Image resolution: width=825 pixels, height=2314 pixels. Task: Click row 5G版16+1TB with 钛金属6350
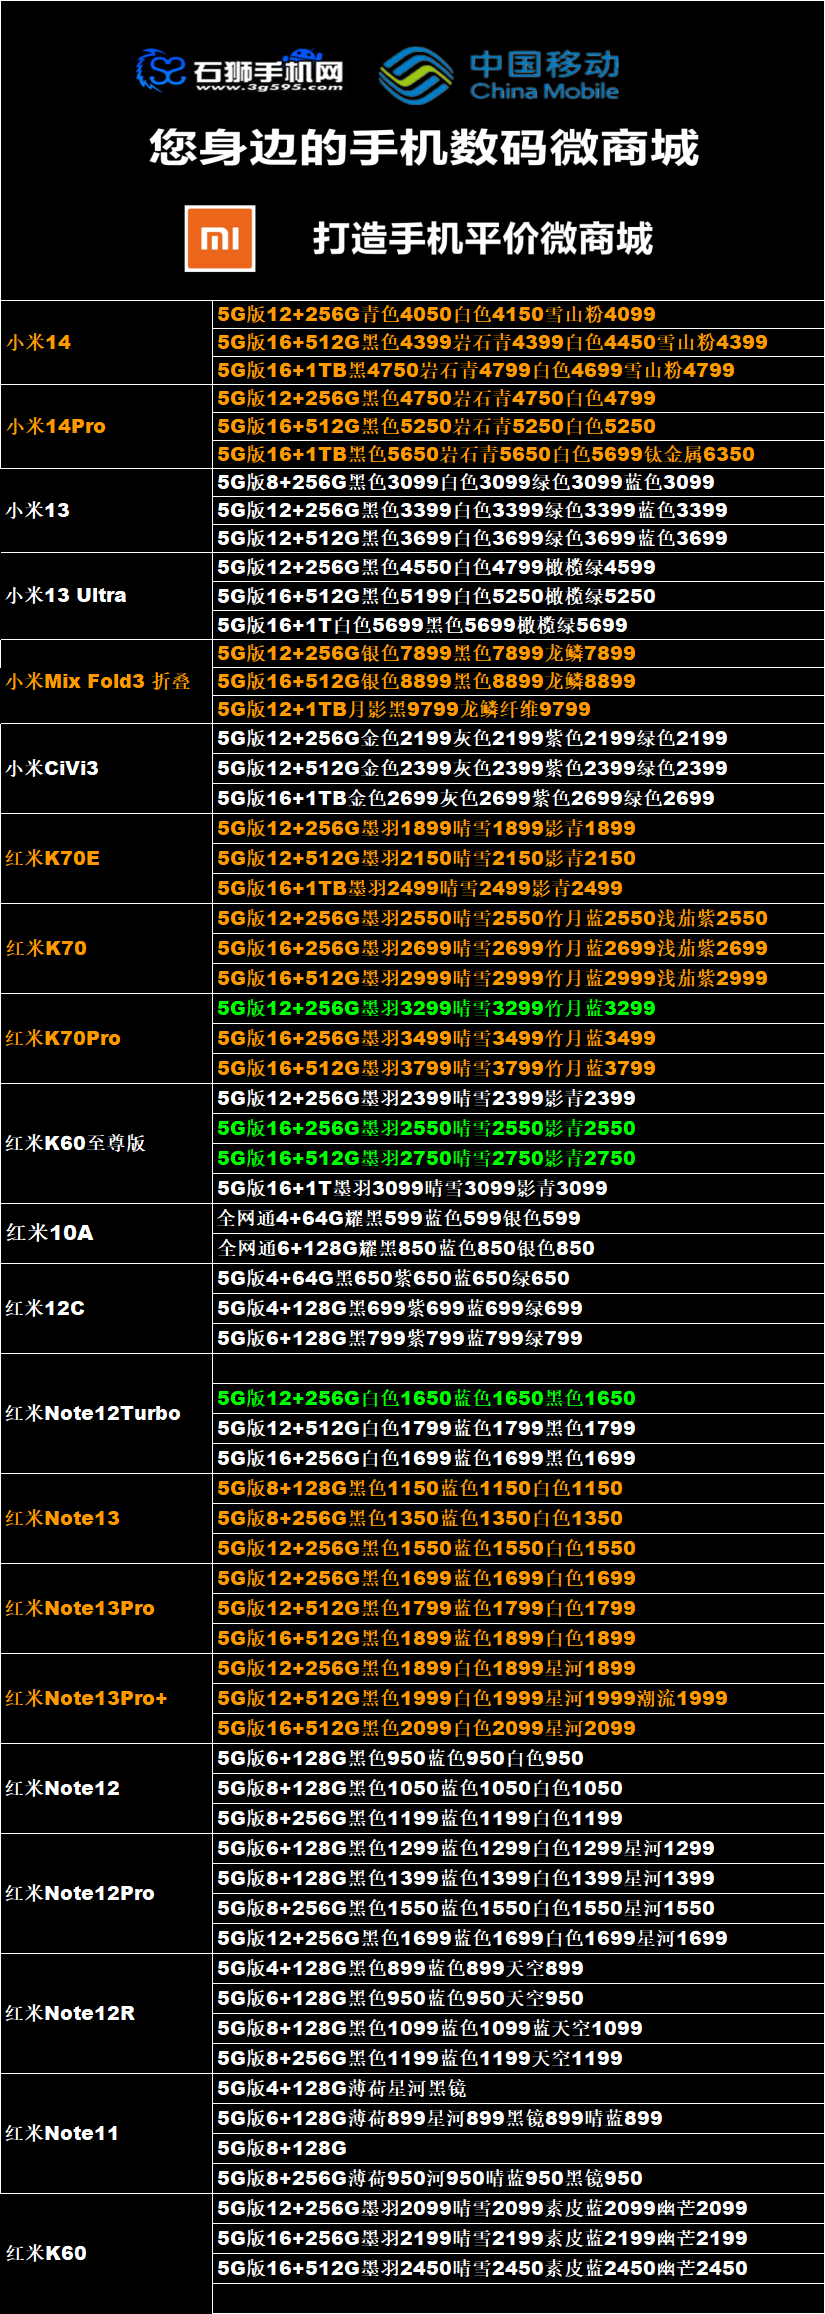tap(518, 454)
